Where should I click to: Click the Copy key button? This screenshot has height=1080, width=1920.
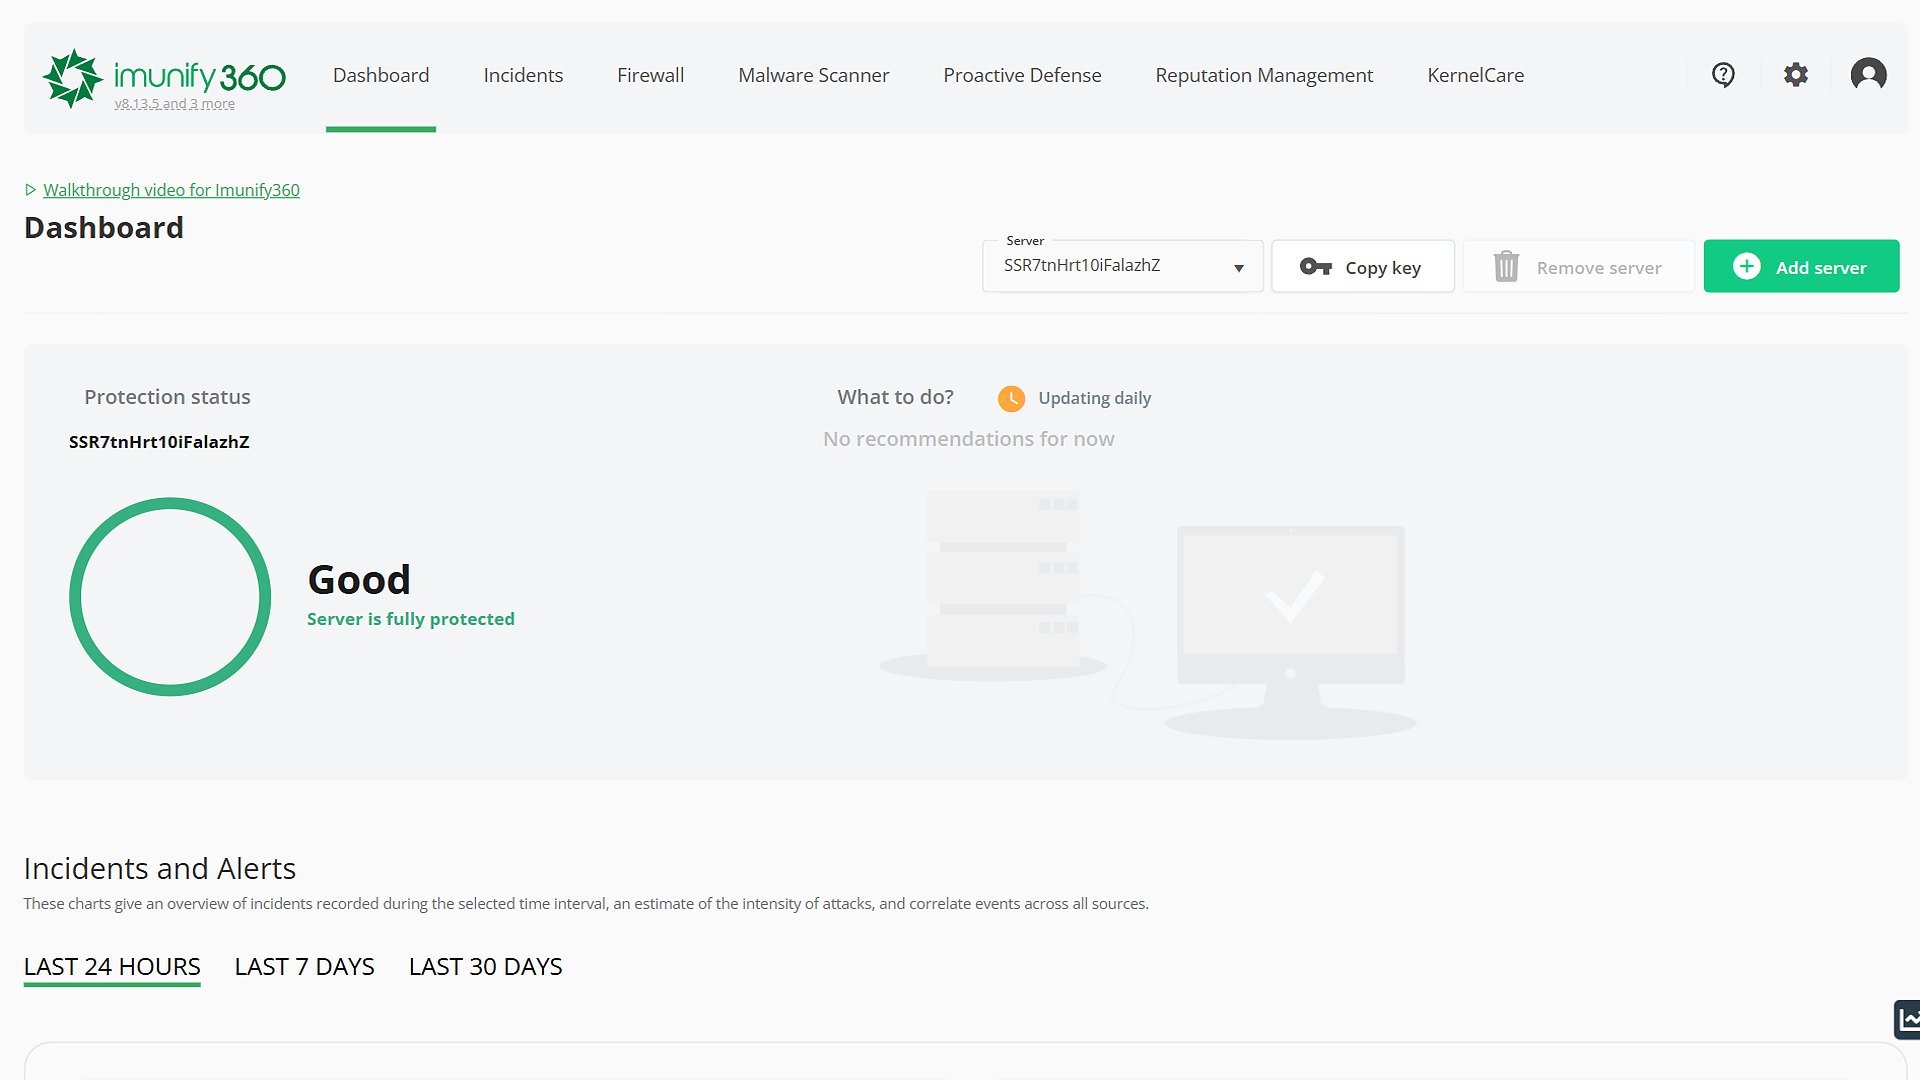pos(1362,266)
